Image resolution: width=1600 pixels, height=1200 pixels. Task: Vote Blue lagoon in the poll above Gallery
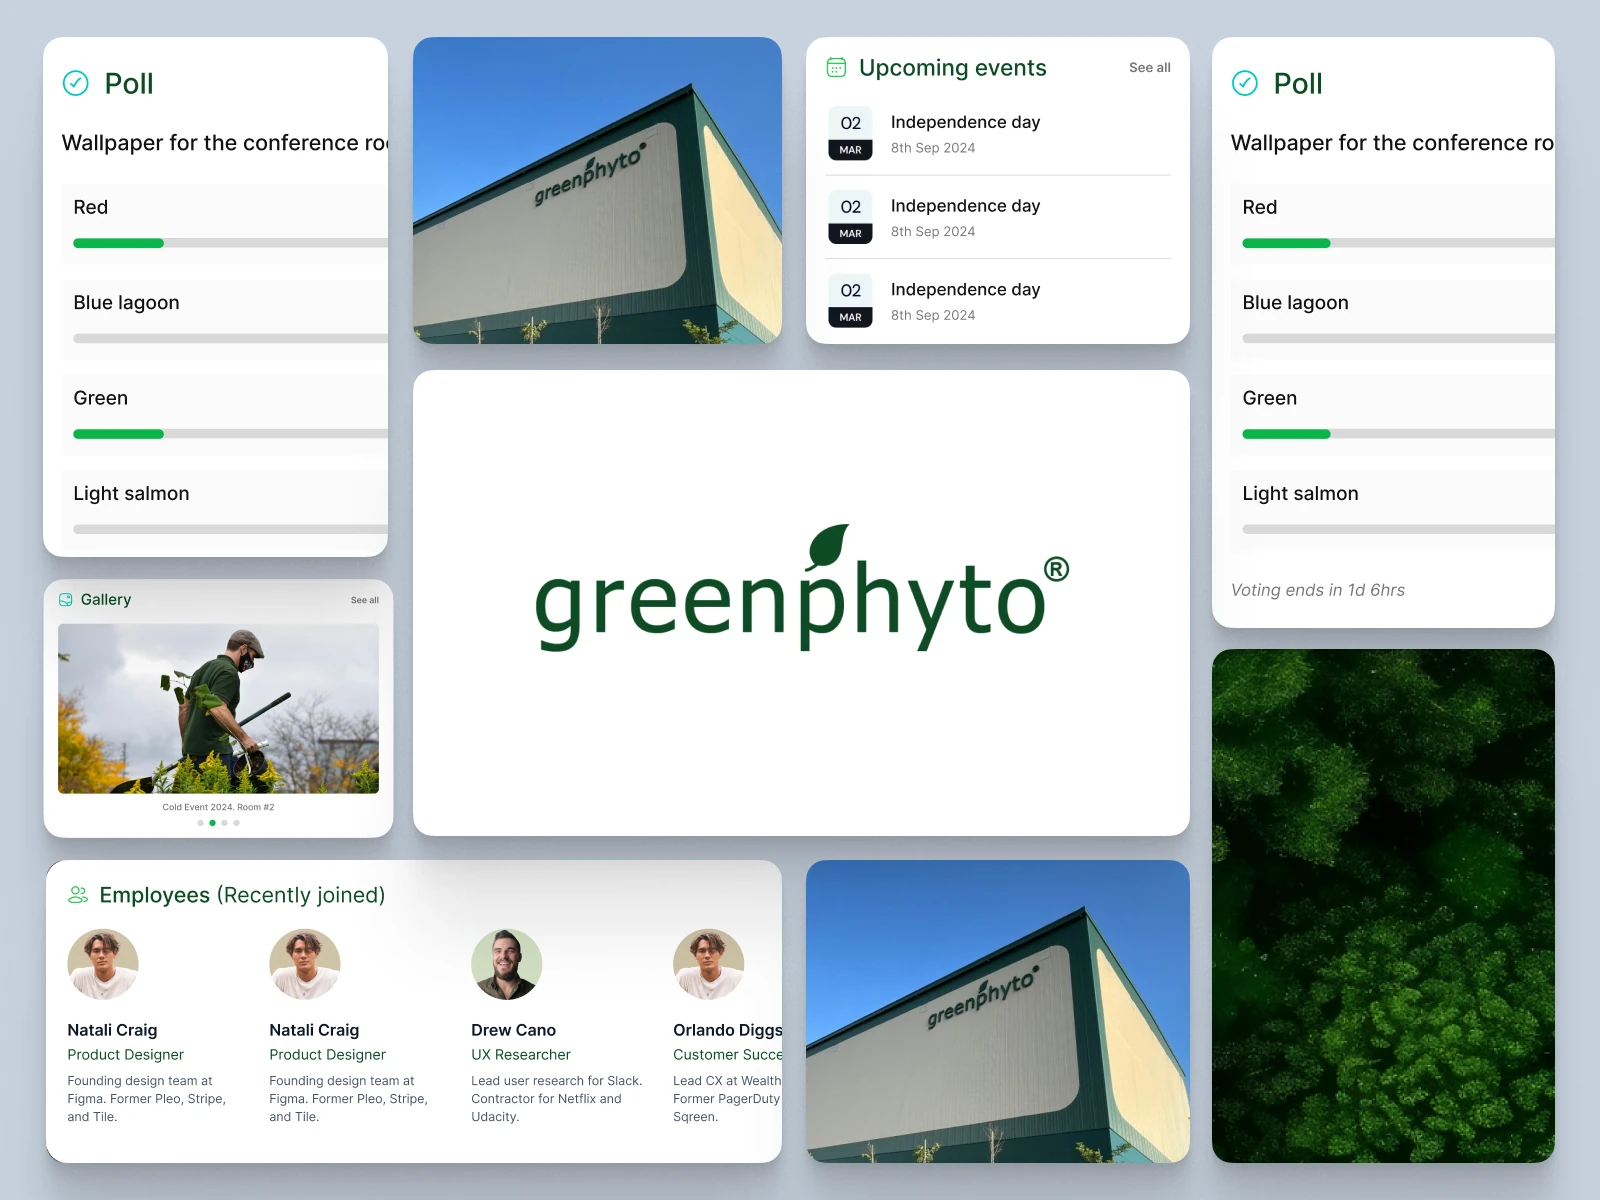(x=225, y=319)
